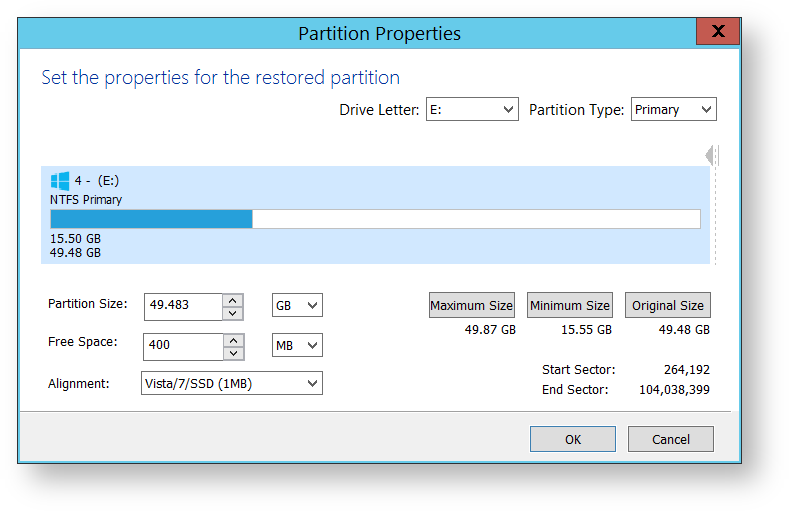Expand the Alignment Vista/7/SSD dropdown
This screenshot has height=512, width=790.
(x=232, y=383)
